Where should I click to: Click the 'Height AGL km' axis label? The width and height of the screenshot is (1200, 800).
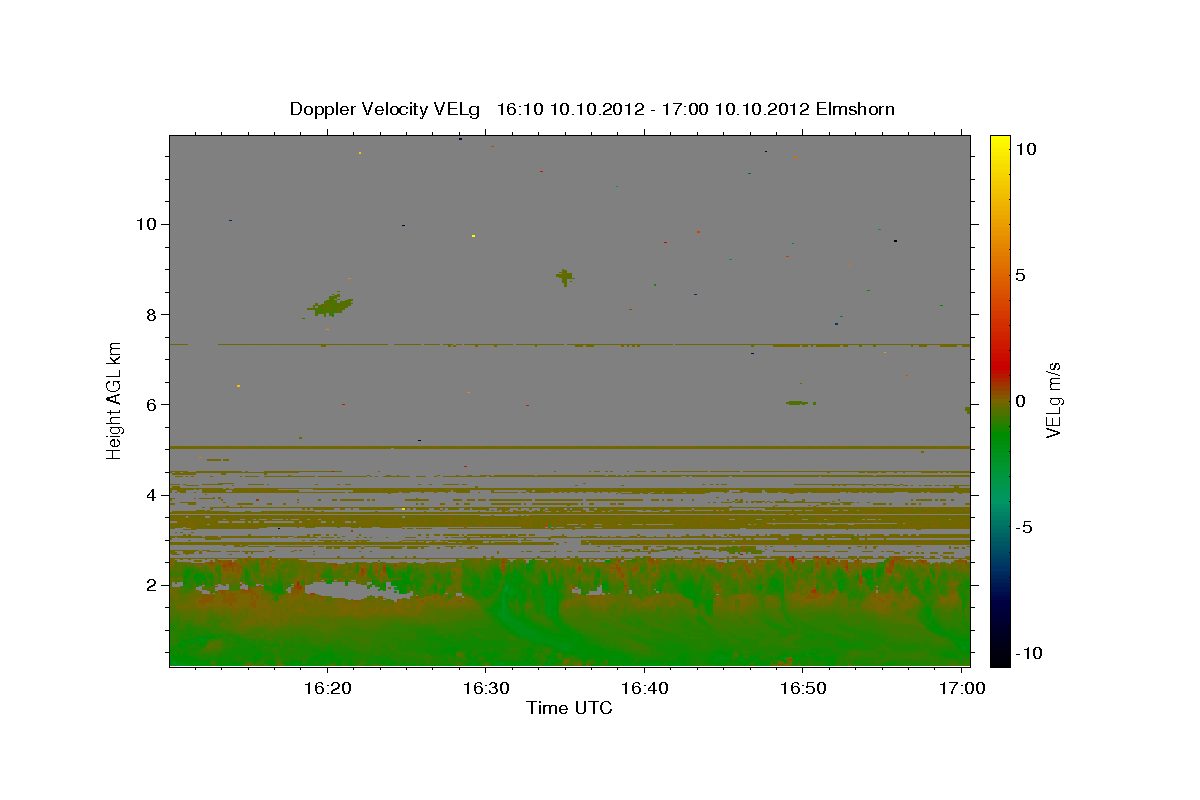114,400
